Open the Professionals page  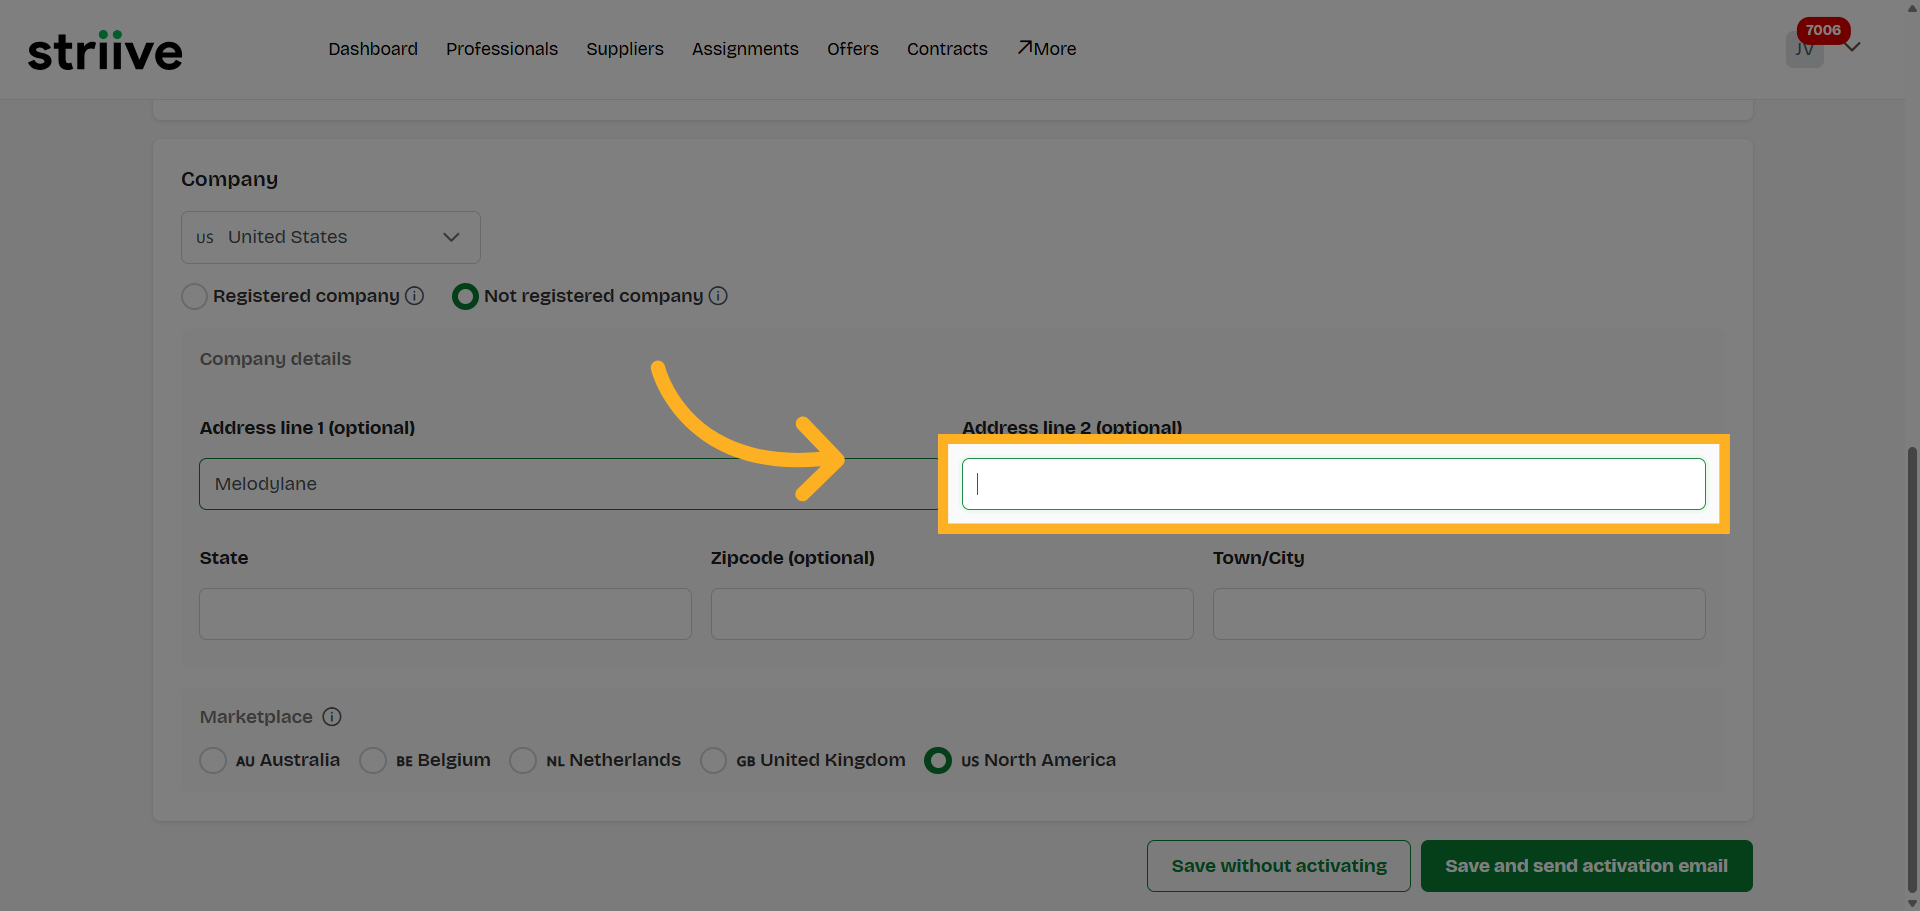(501, 48)
